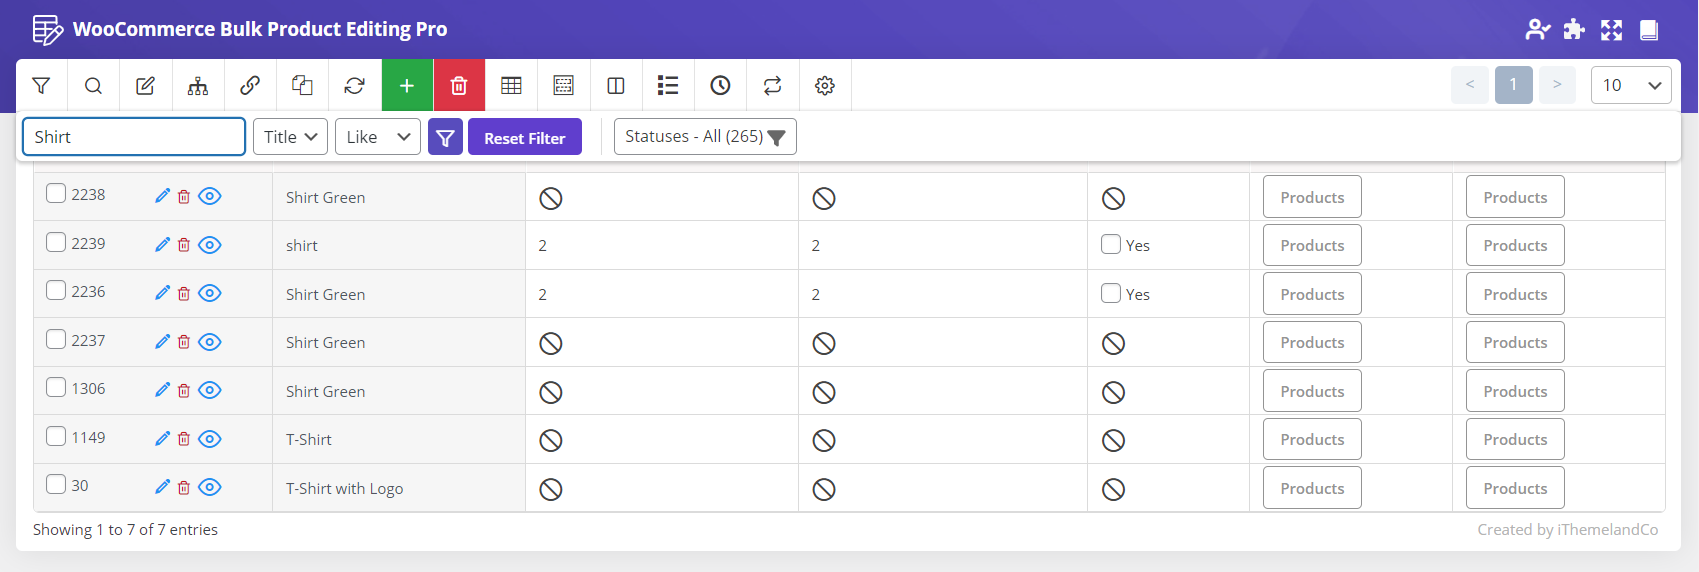Click the duplicate products toolbar icon
Viewport: 1699px width, 572px height.
tap(302, 86)
